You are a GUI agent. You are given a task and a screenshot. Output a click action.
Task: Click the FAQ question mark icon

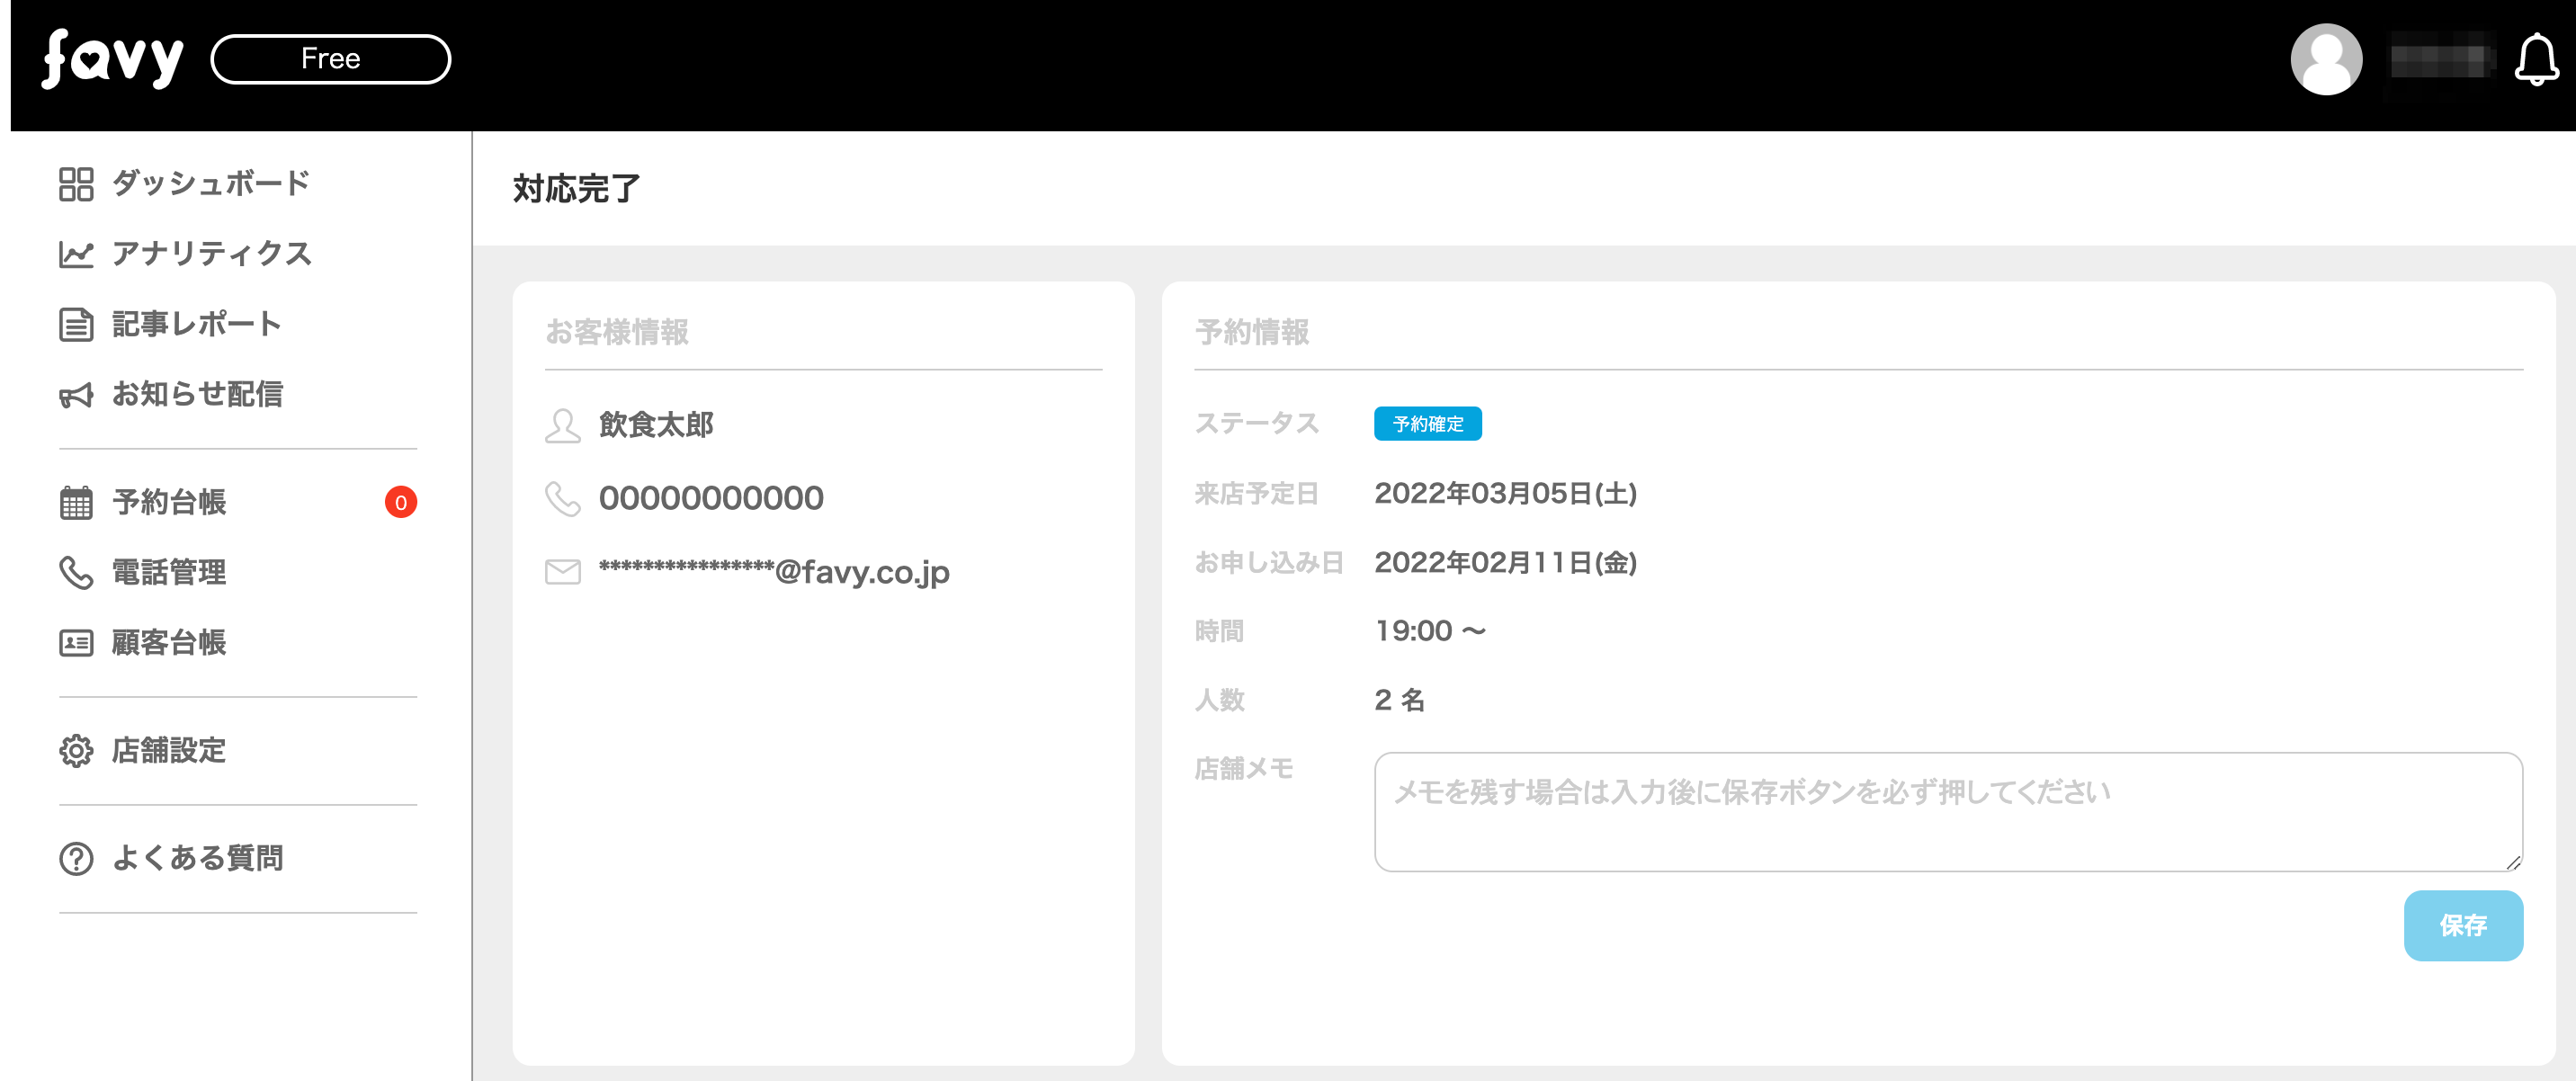coord(76,858)
